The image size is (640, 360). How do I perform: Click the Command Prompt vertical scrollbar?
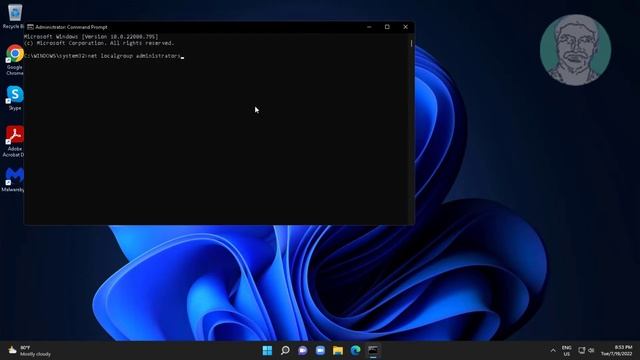click(x=411, y=129)
